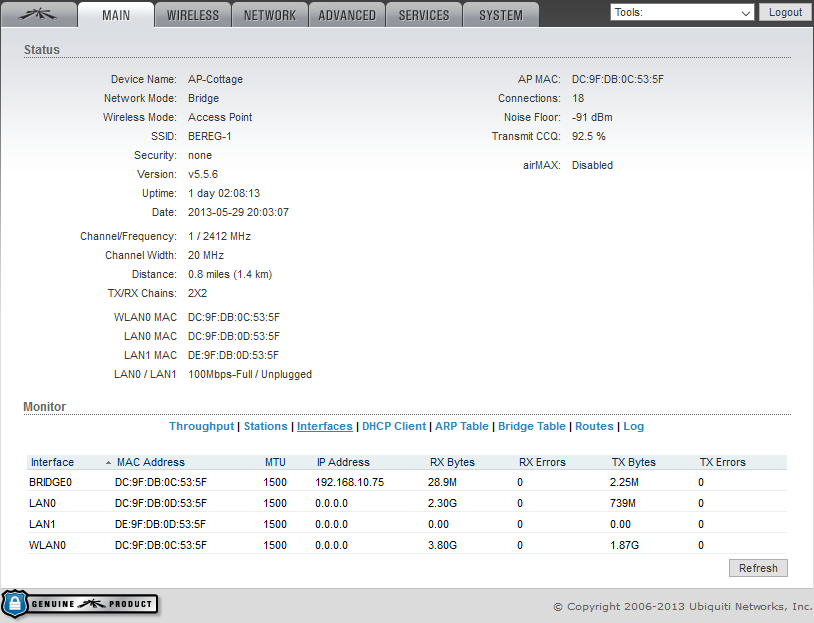Select the BRIDGE0 interface row
Image resolution: width=814 pixels, height=623 pixels.
[407, 482]
